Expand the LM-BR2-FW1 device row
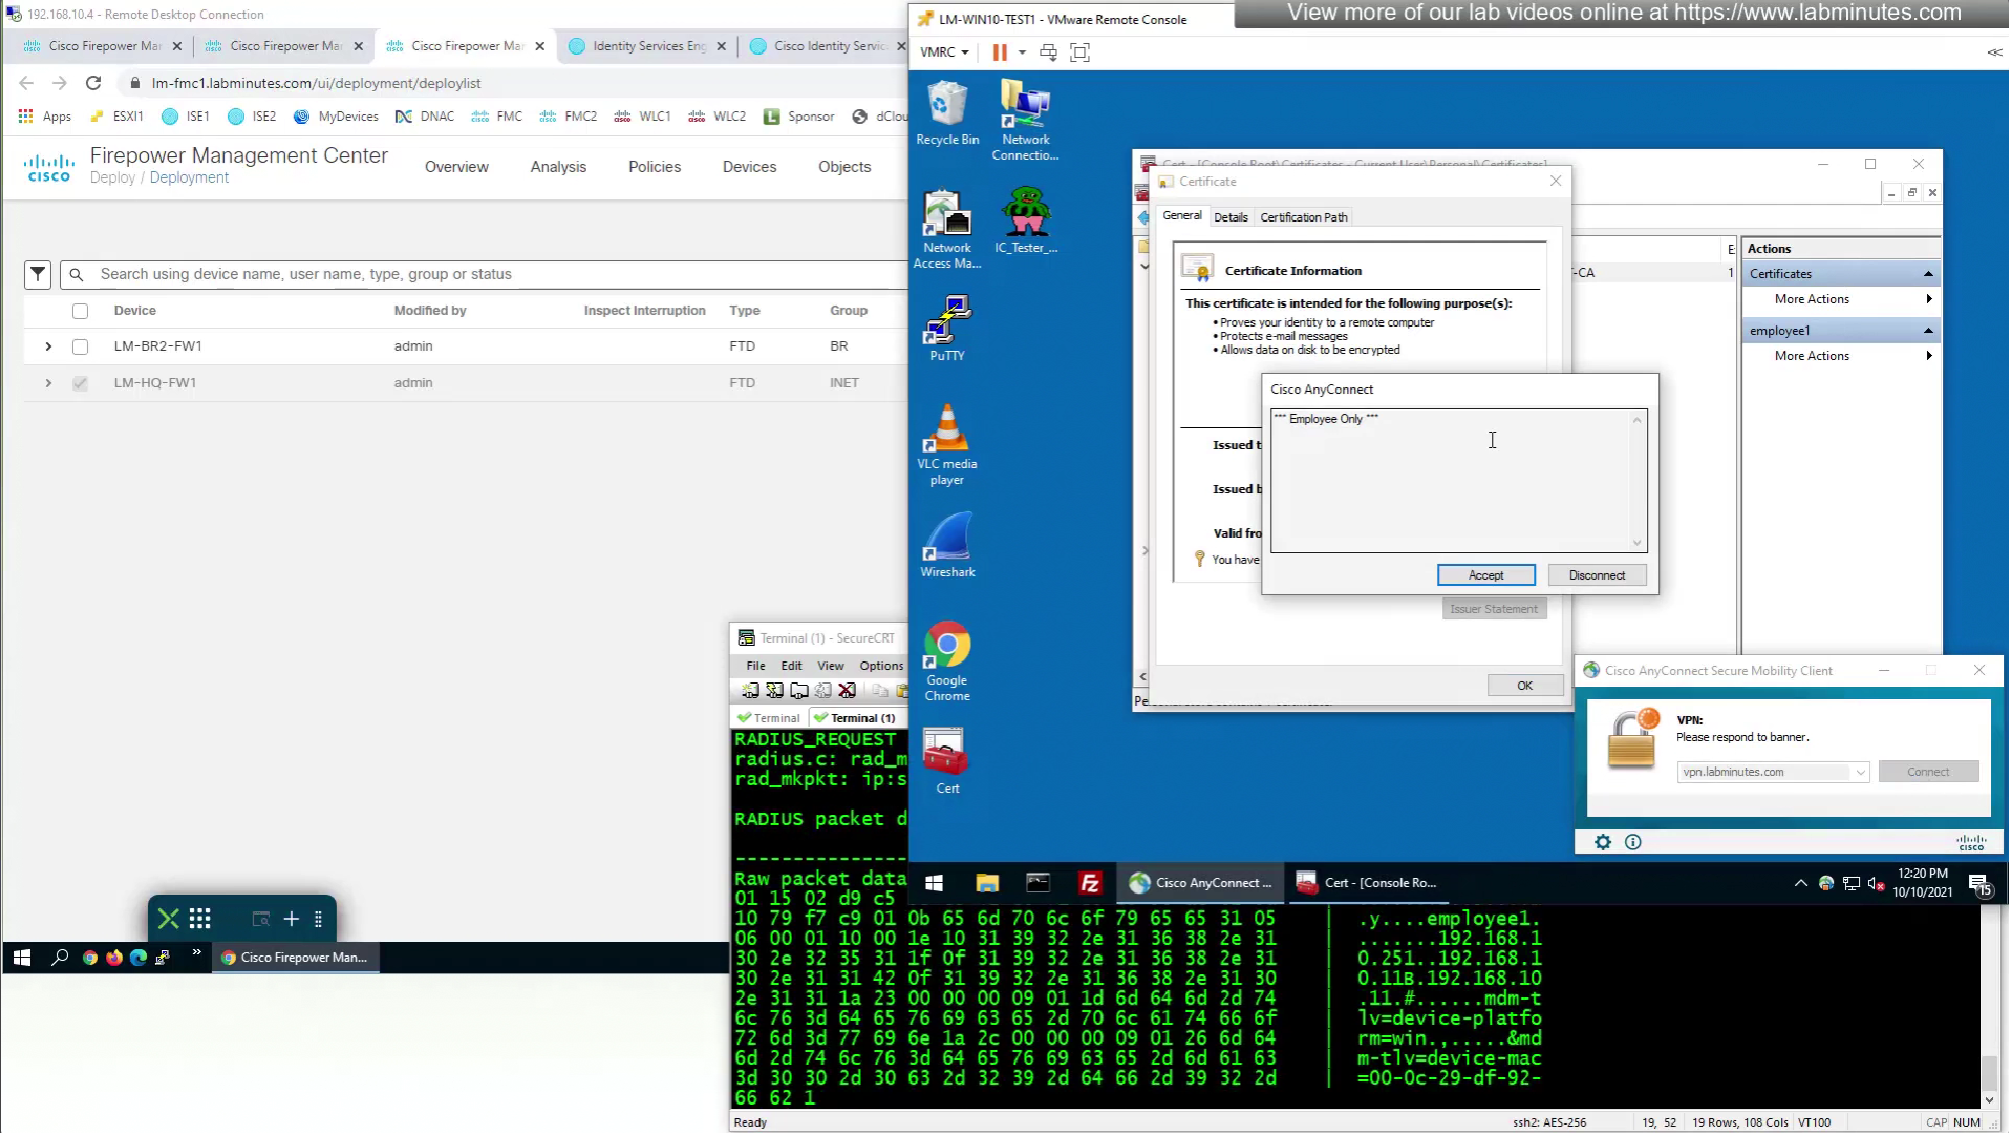 [x=48, y=346]
